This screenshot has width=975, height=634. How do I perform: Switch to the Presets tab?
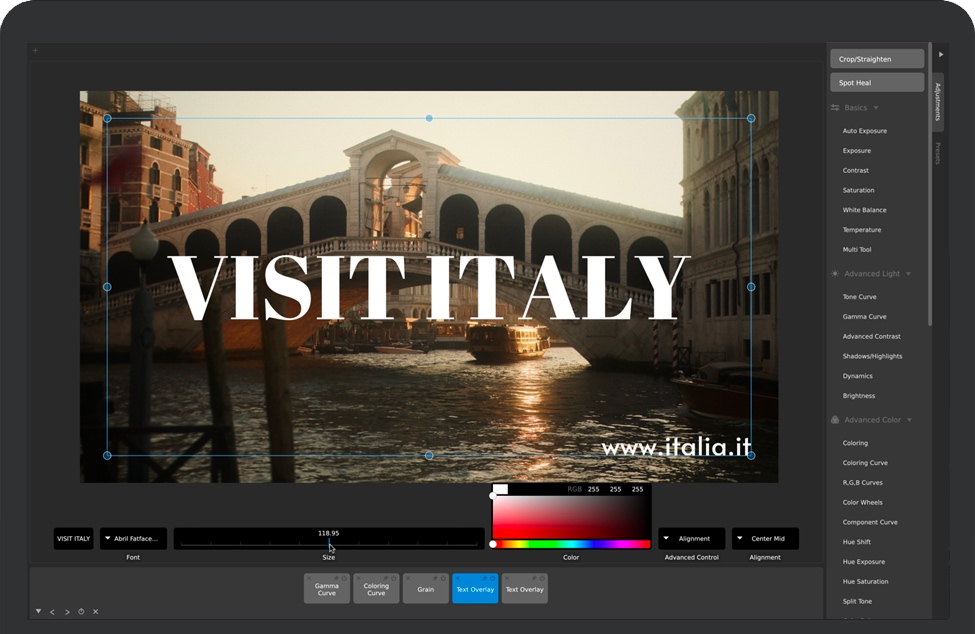pos(938,153)
